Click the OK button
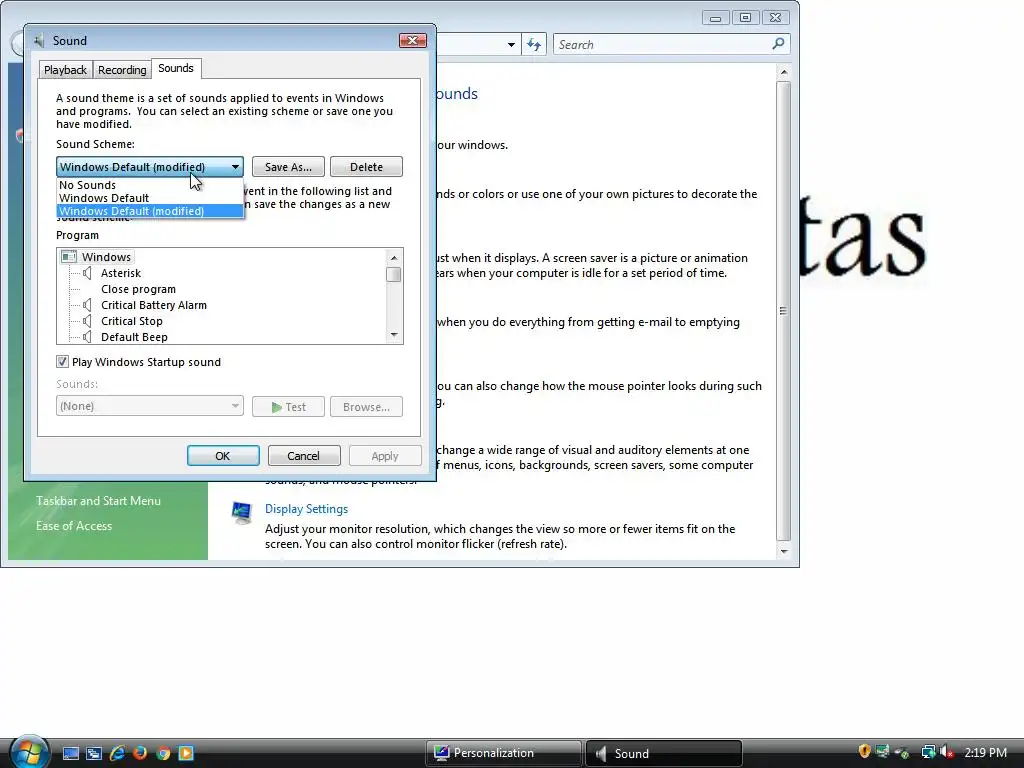The width and height of the screenshot is (1024, 768). [223, 456]
